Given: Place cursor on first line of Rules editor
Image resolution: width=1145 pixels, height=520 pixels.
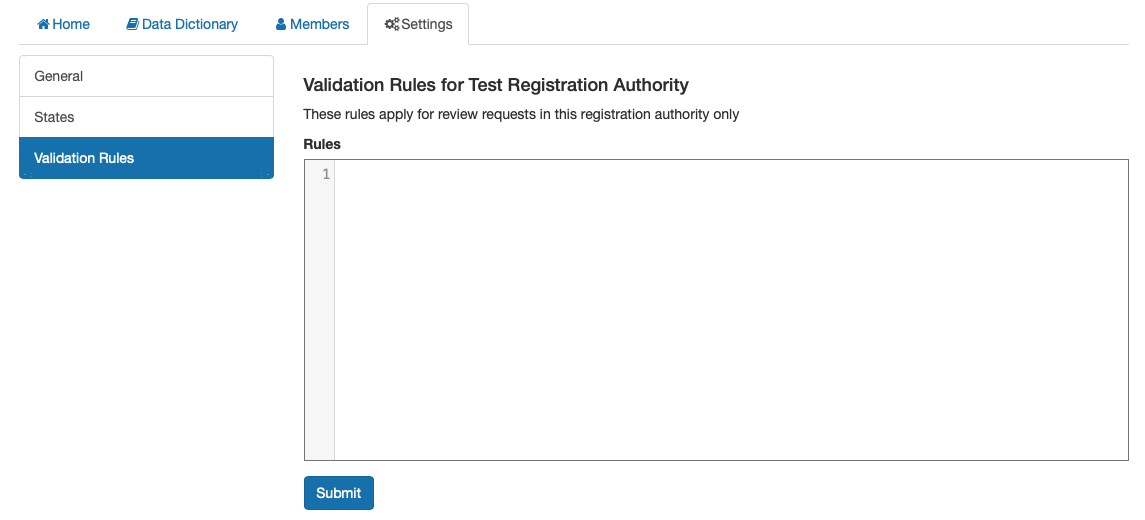Looking at the screenshot, I should click(x=731, y=175).
